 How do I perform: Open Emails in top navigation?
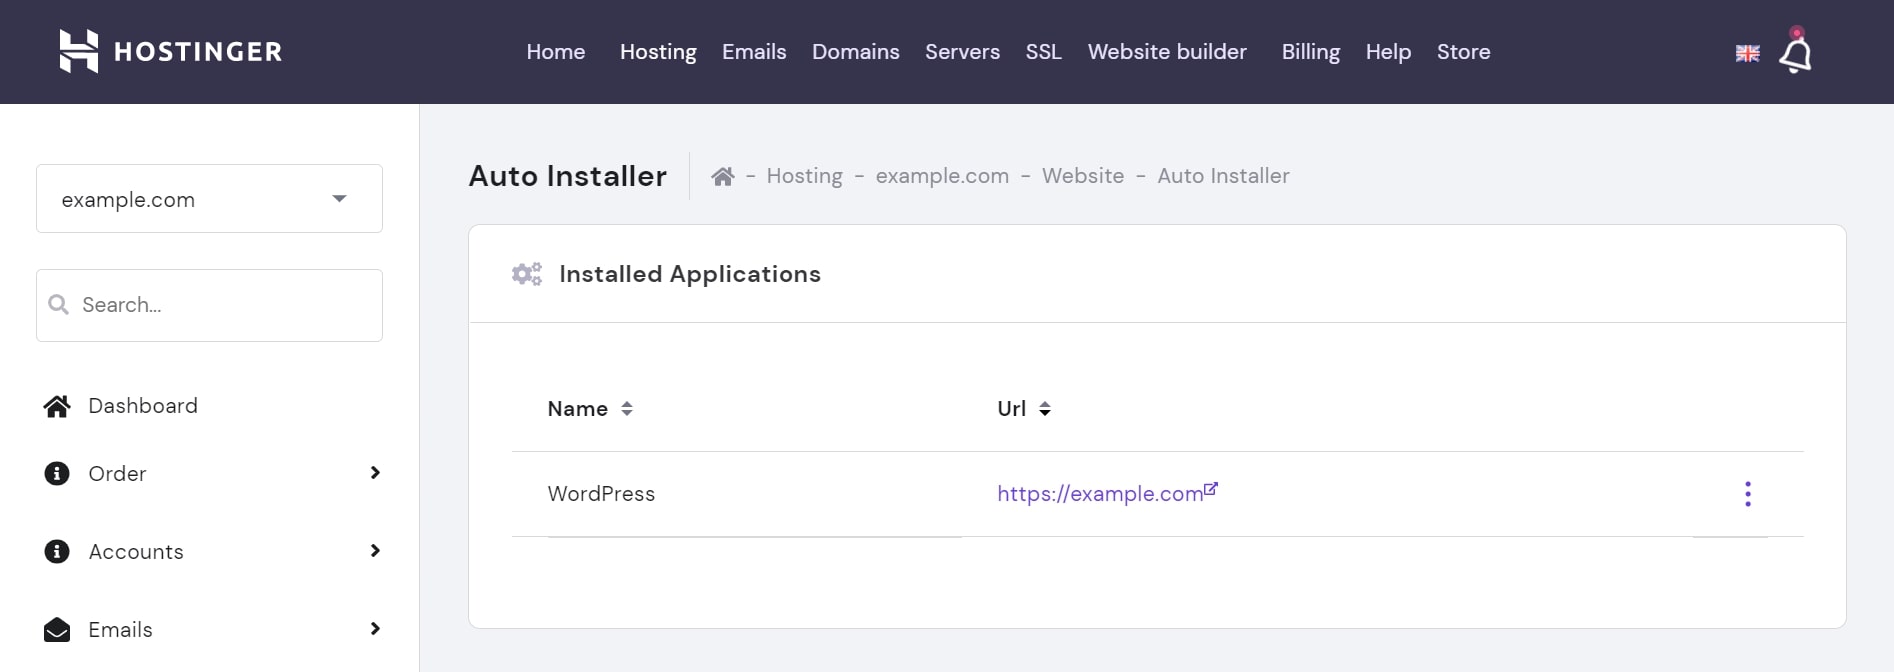coord(754,52)
